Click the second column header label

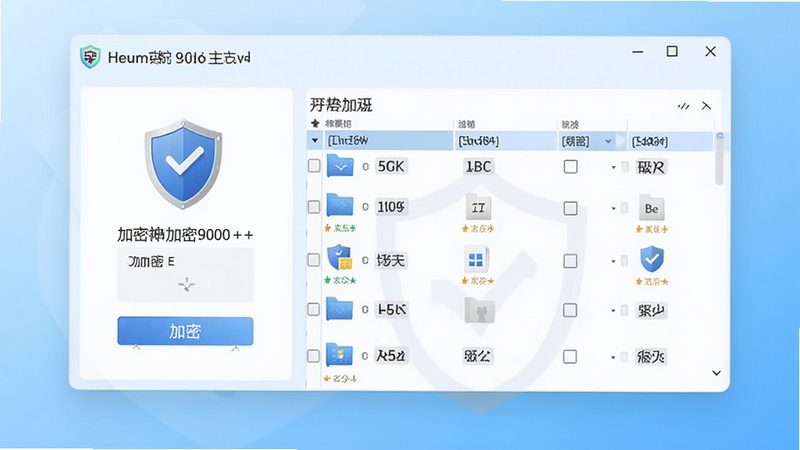(466, 124)
